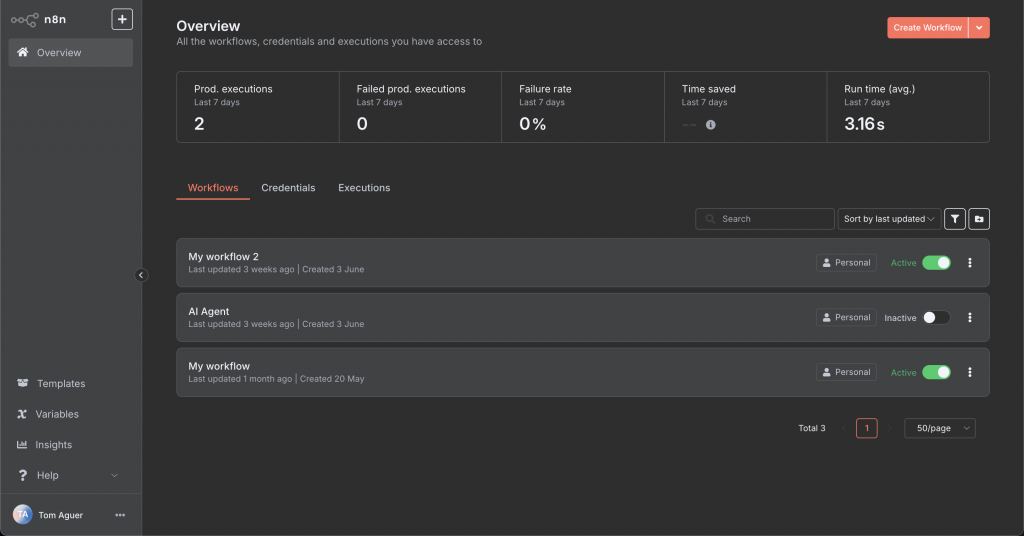The image size is (1024, 536).
Task: Turn off the My workflow active toggle
Action: pos(936,372)
